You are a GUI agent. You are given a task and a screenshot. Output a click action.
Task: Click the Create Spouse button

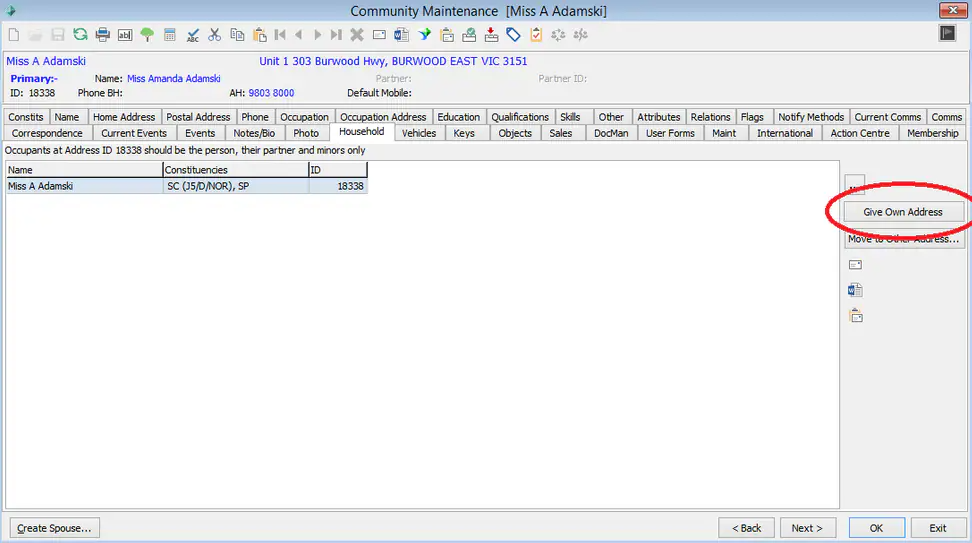tap(55, 528)
